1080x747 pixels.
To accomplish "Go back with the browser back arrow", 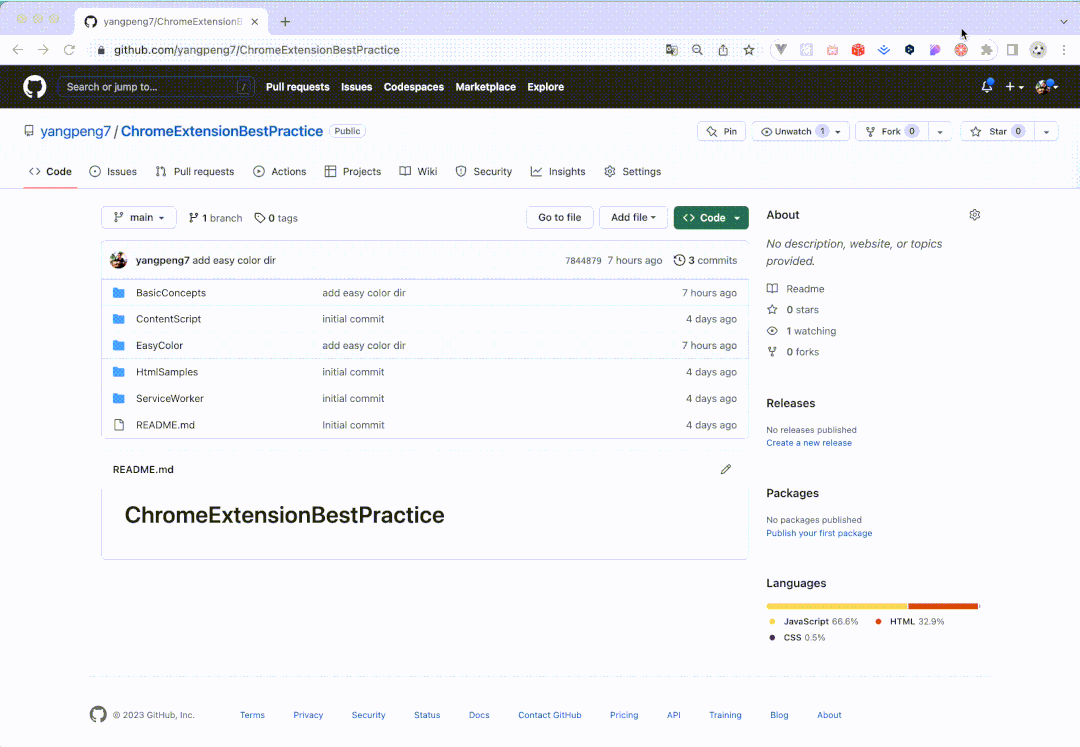I will [18, 50].
